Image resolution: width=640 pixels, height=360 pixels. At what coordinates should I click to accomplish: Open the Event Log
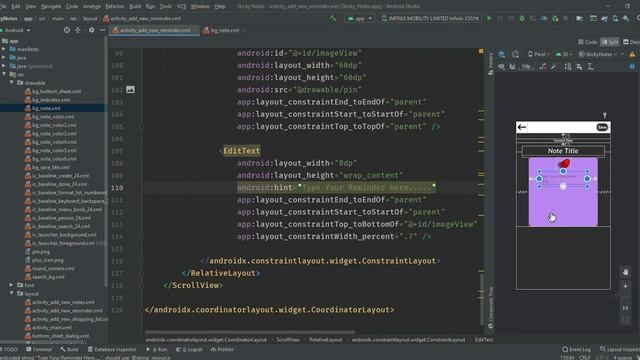pos(576,349)
